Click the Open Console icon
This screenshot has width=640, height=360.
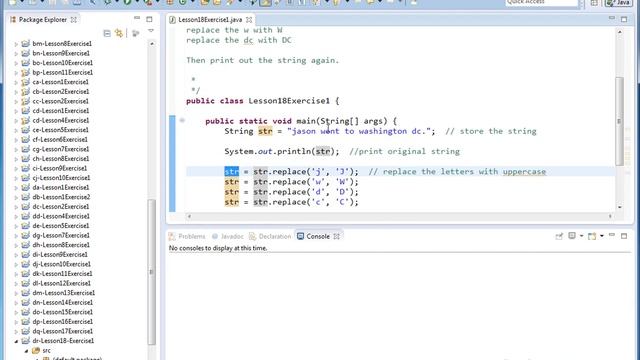click(592, 236)
